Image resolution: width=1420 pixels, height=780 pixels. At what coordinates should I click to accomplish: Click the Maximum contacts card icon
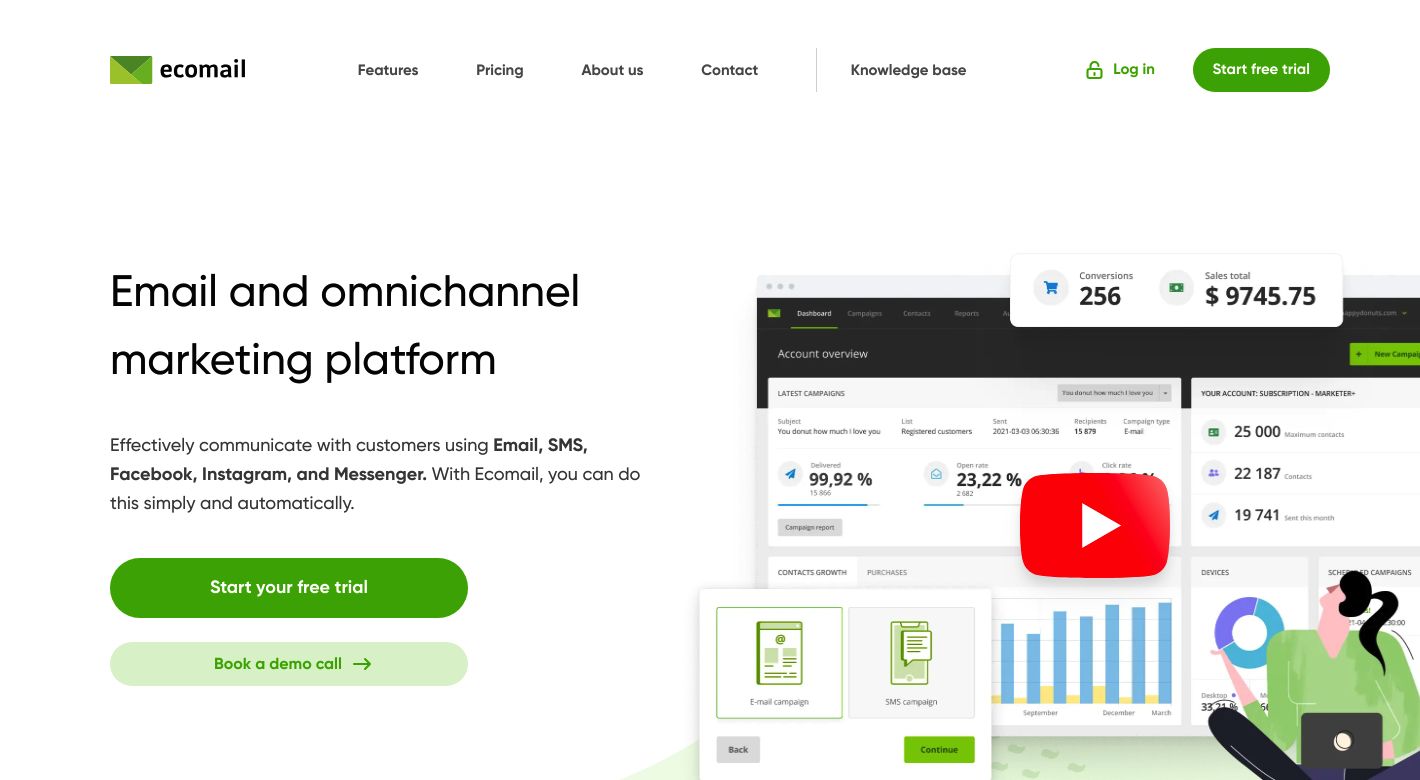click(1213, 432)
